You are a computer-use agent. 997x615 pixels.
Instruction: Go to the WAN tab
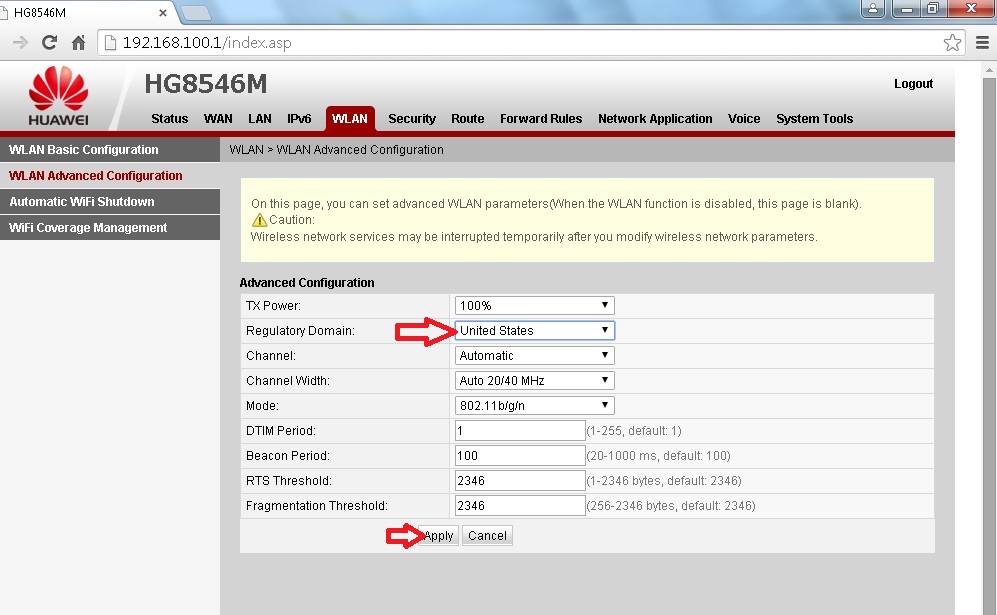[218, 118]
